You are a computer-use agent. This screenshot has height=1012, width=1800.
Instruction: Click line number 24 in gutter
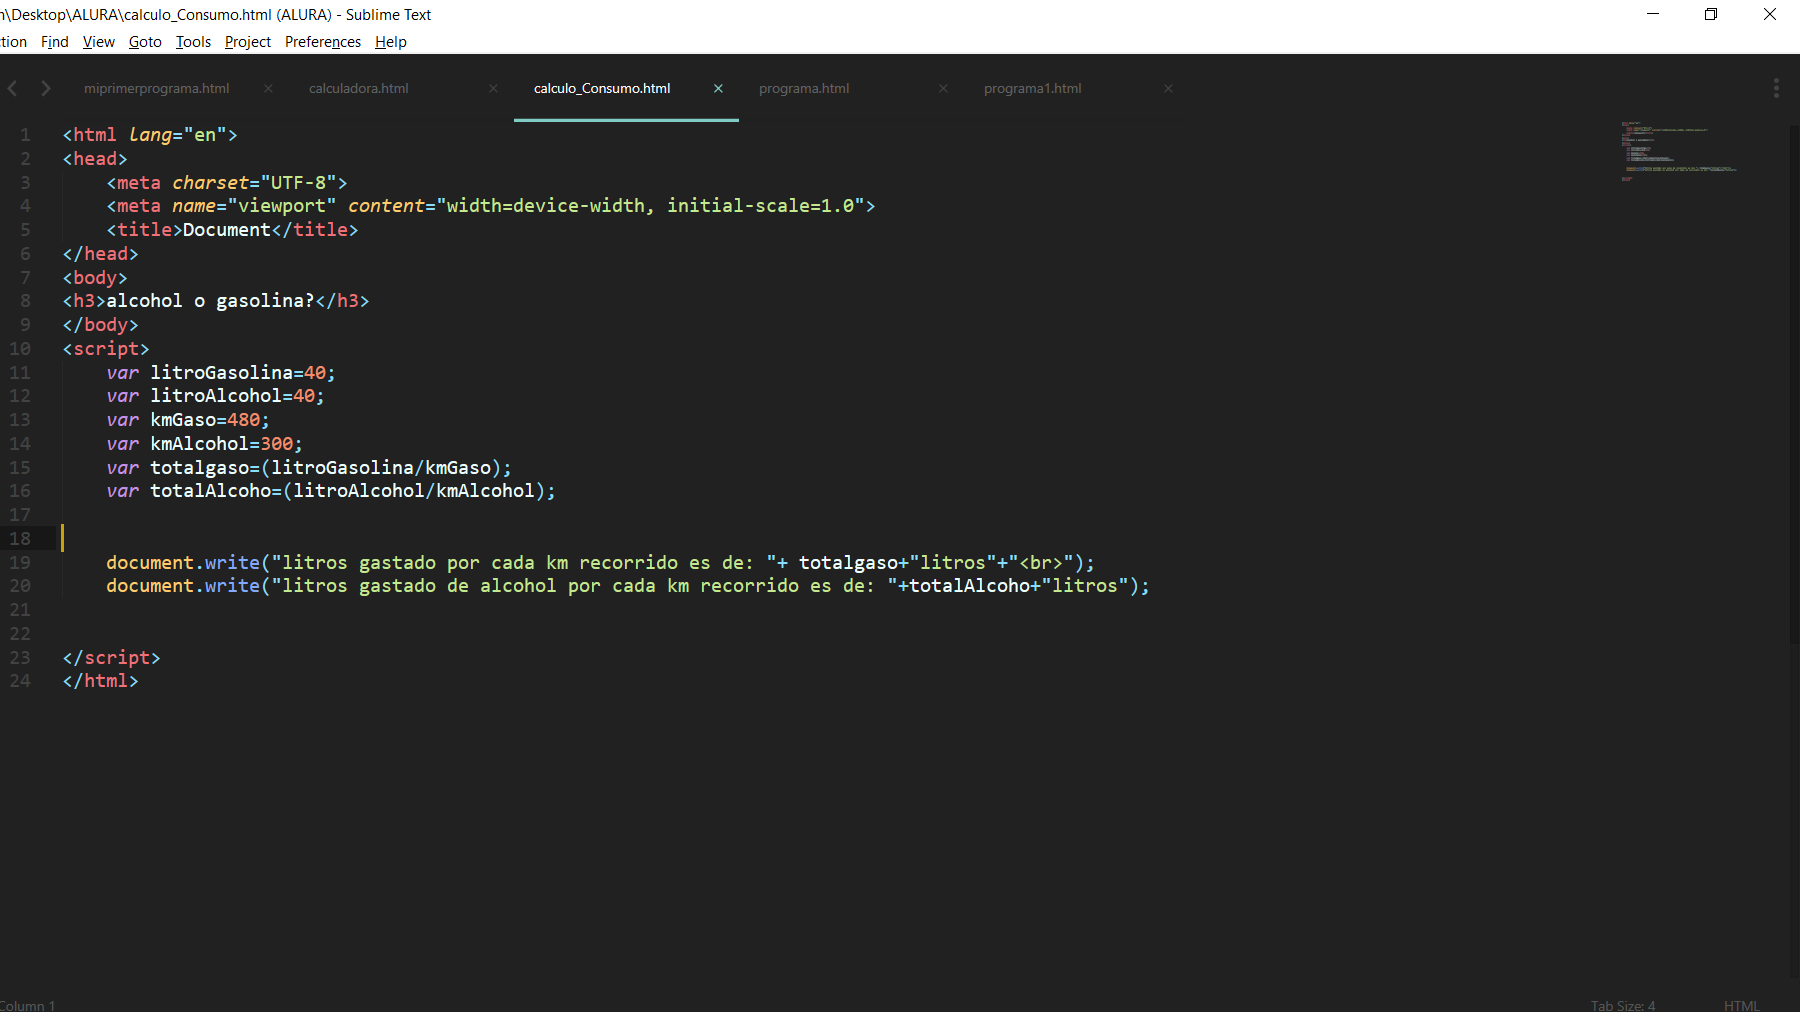[x=20, y=681]
